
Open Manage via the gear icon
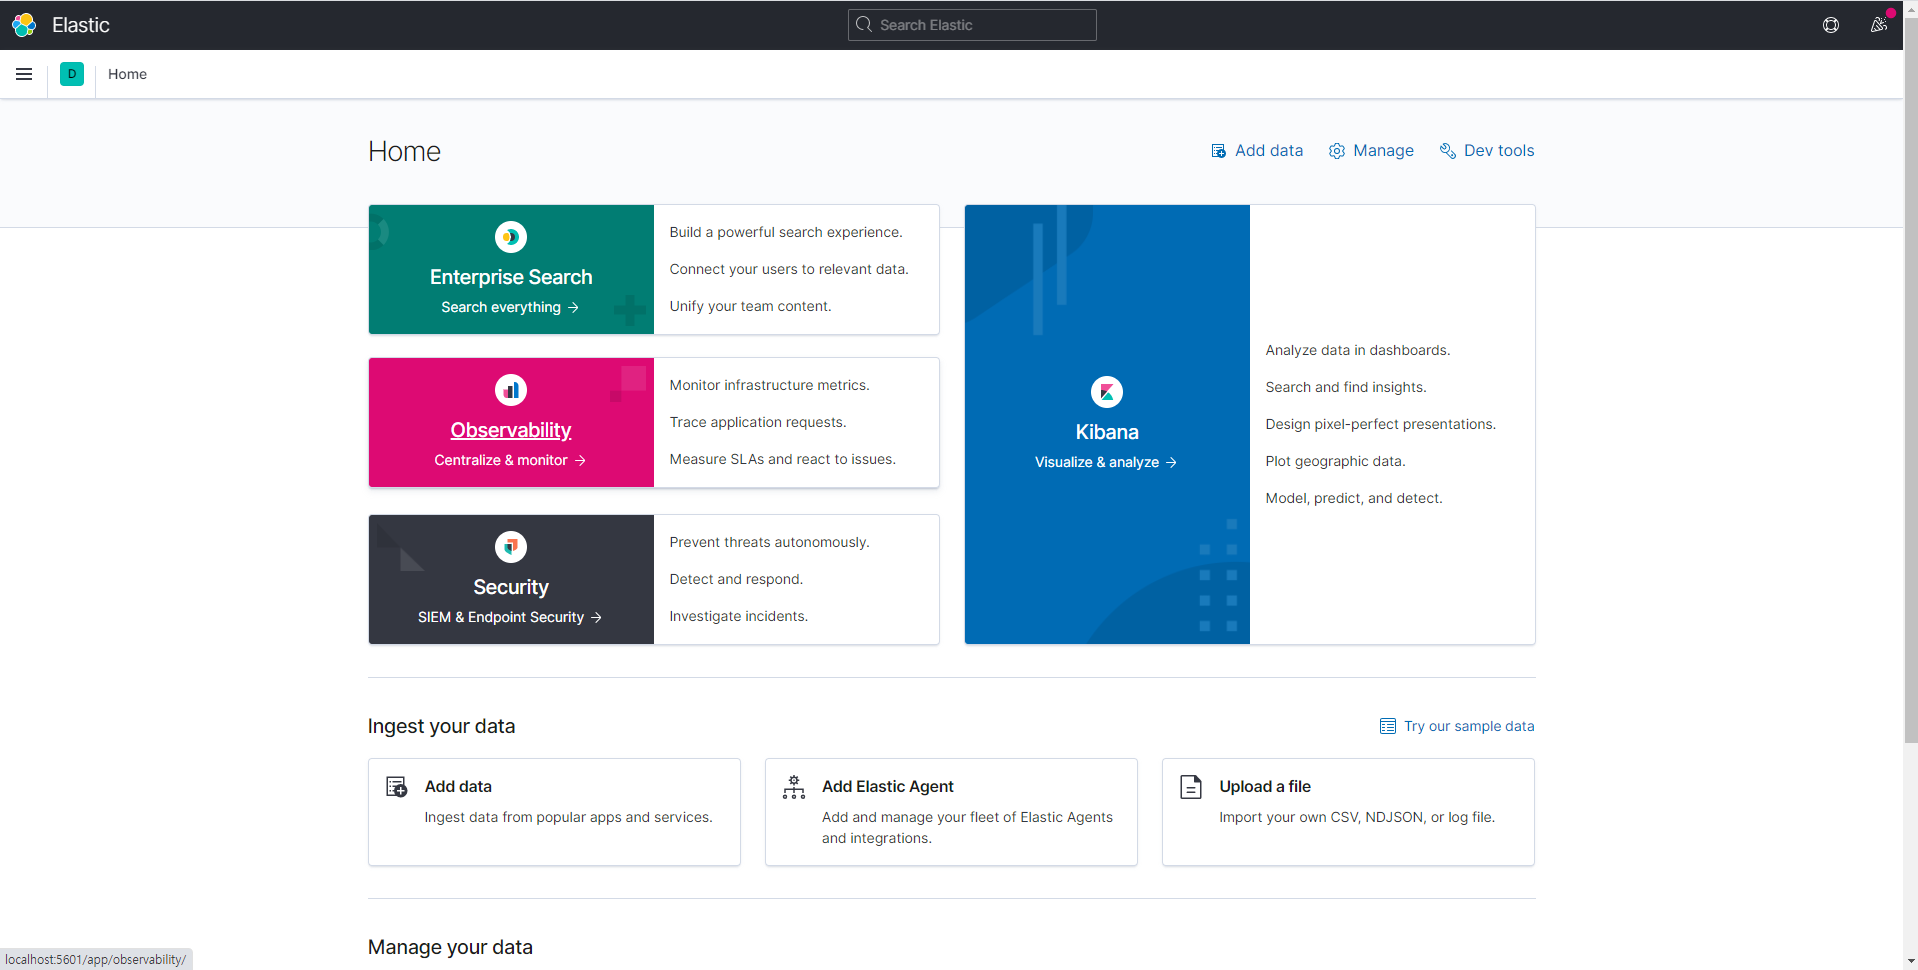1336,151
